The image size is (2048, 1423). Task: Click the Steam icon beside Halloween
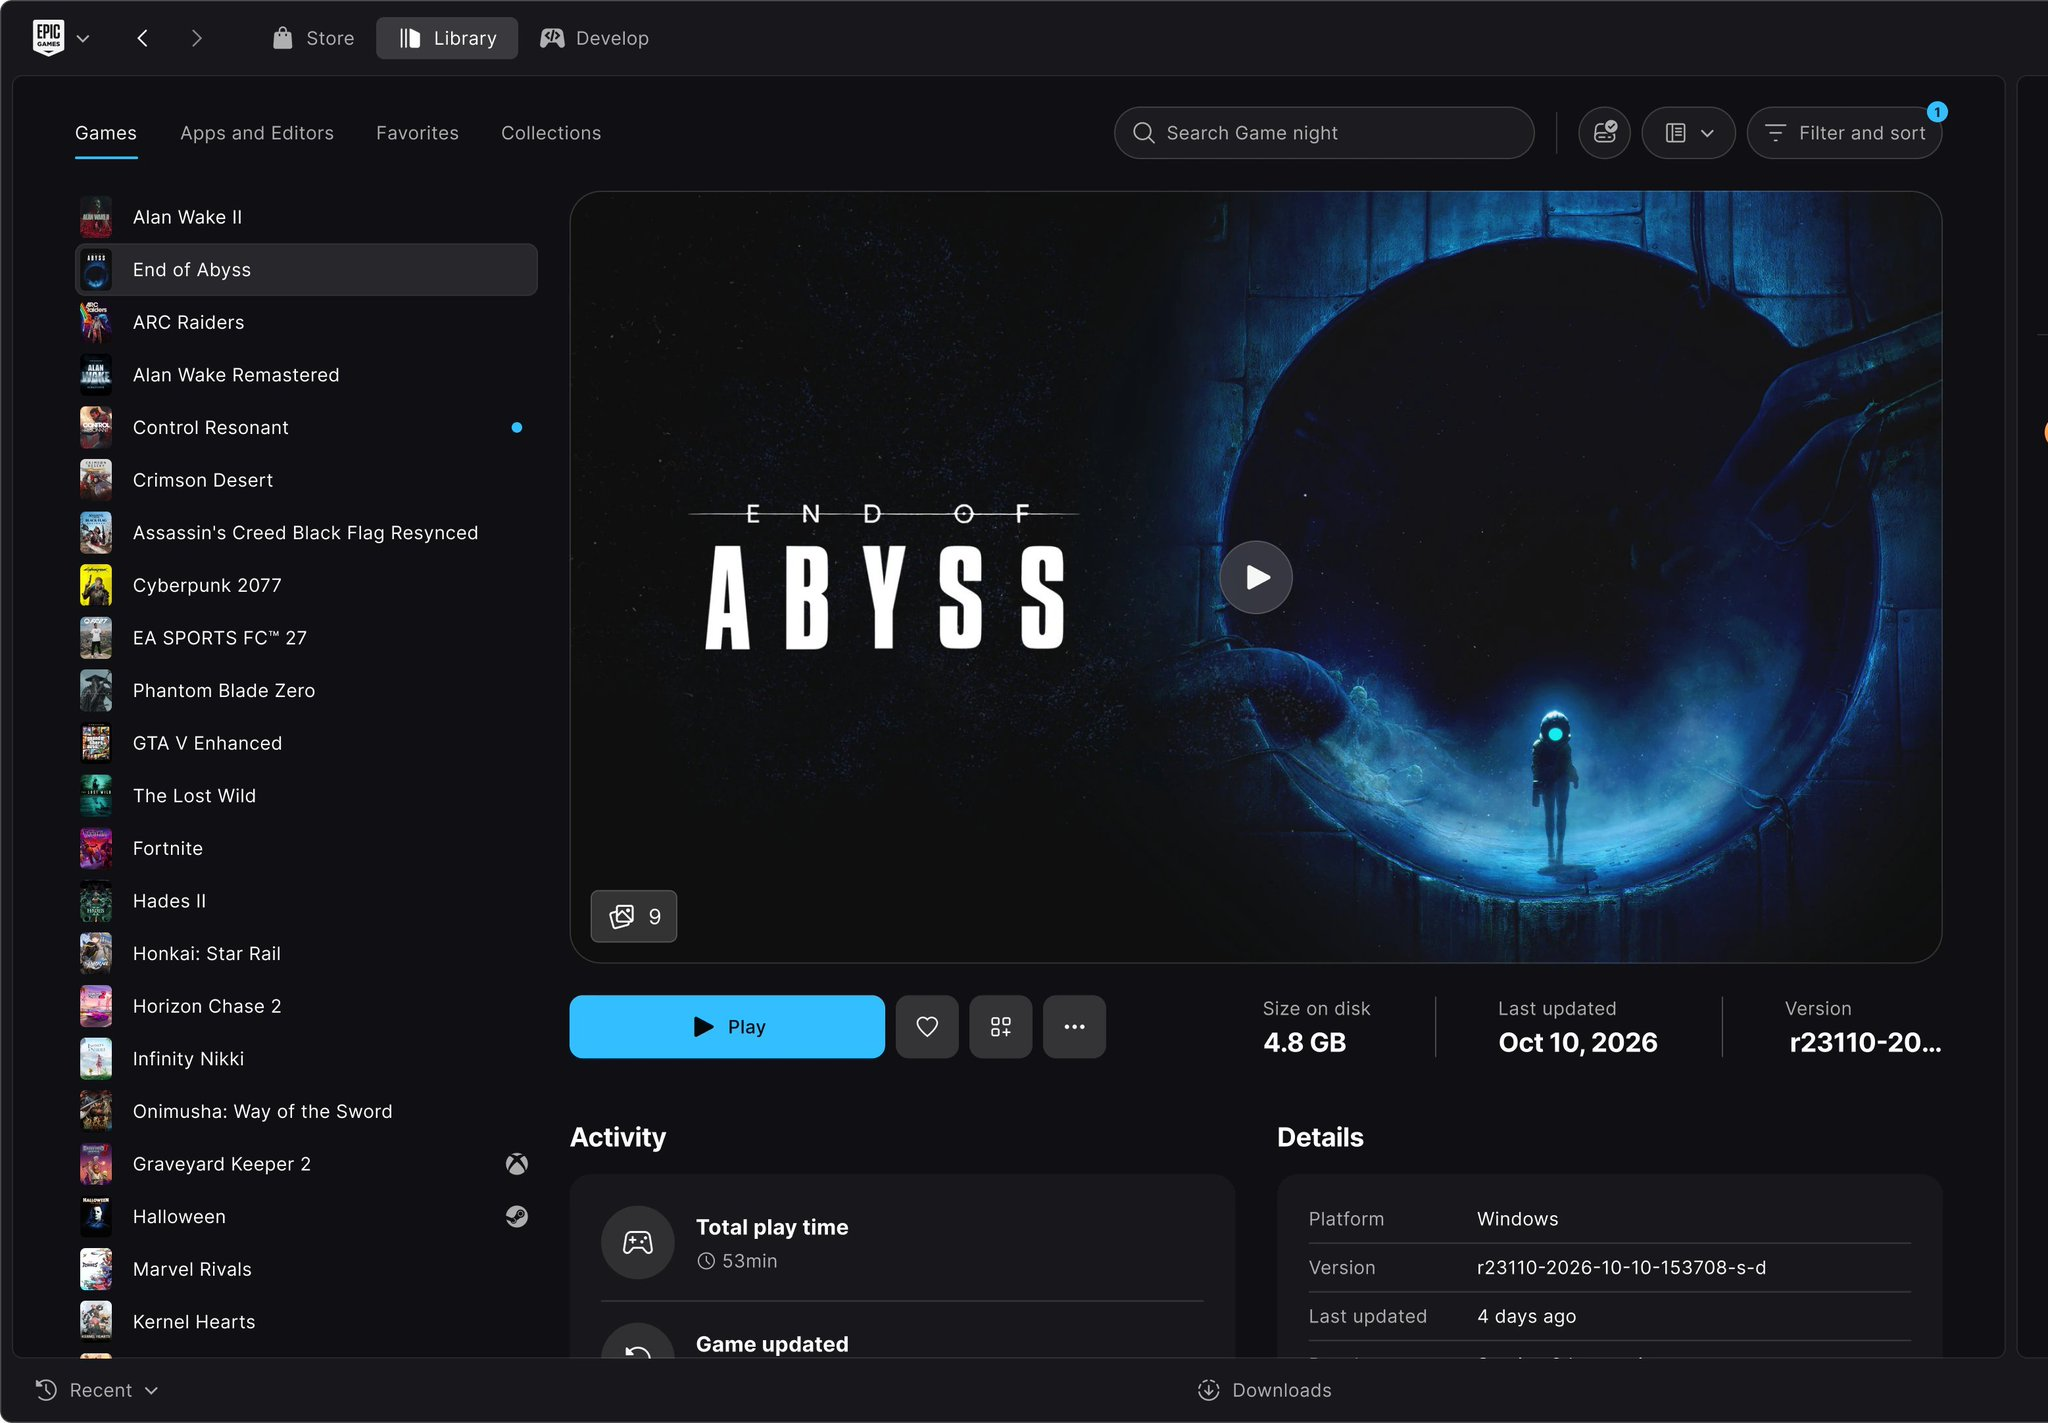(516, 1216)
